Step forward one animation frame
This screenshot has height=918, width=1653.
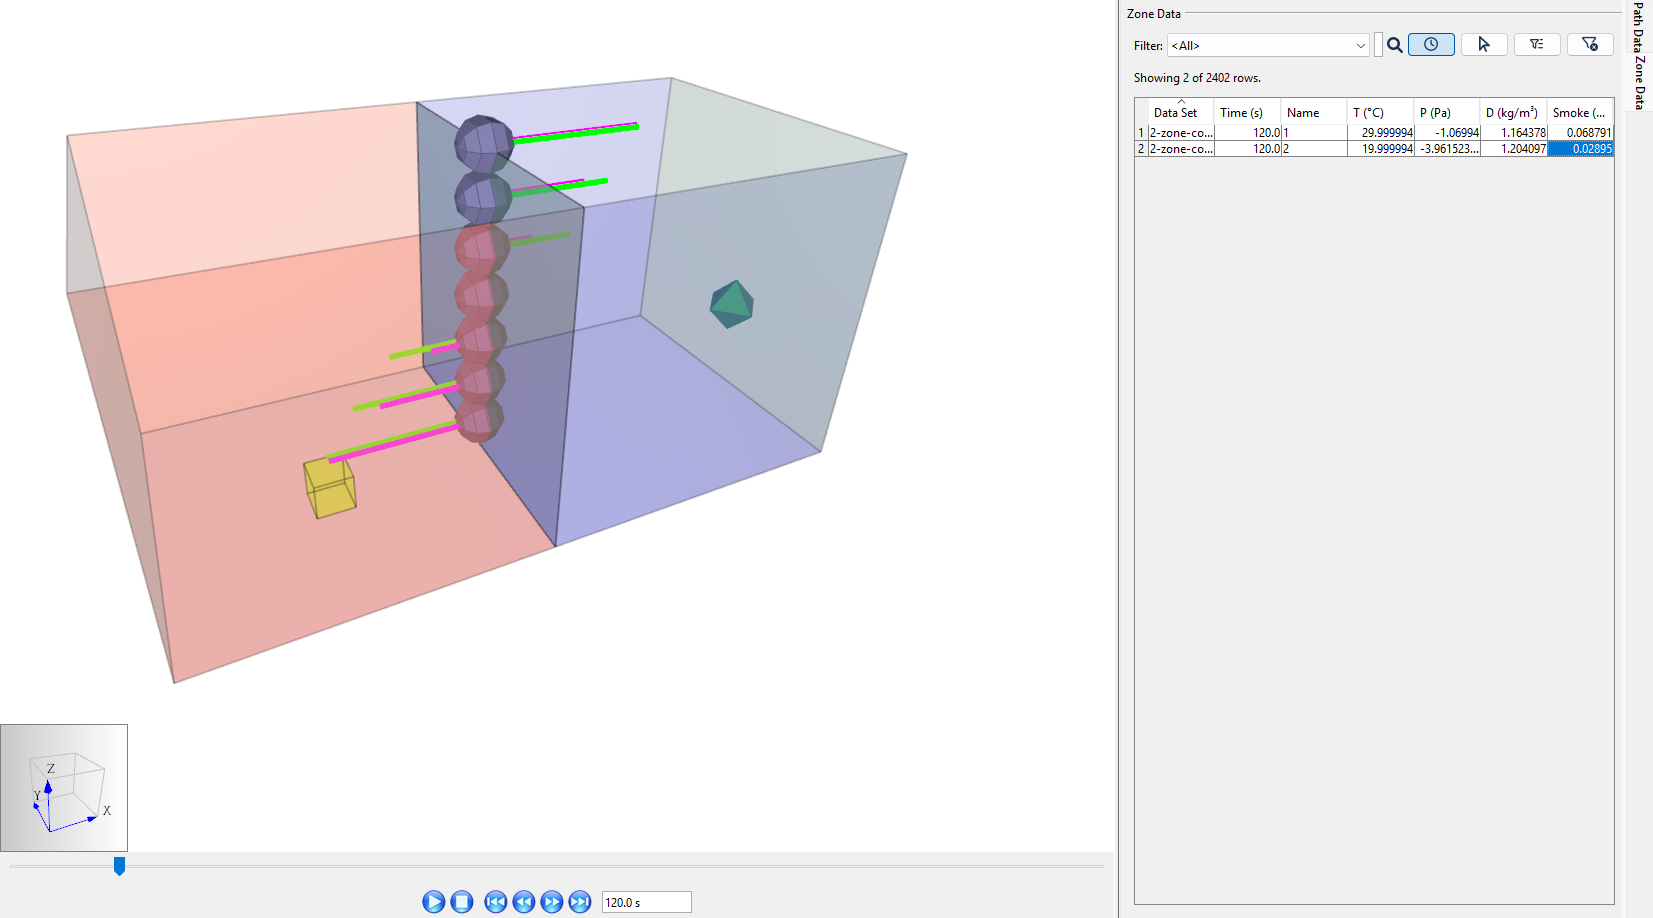pyautogui.click(x=550, y=901)
